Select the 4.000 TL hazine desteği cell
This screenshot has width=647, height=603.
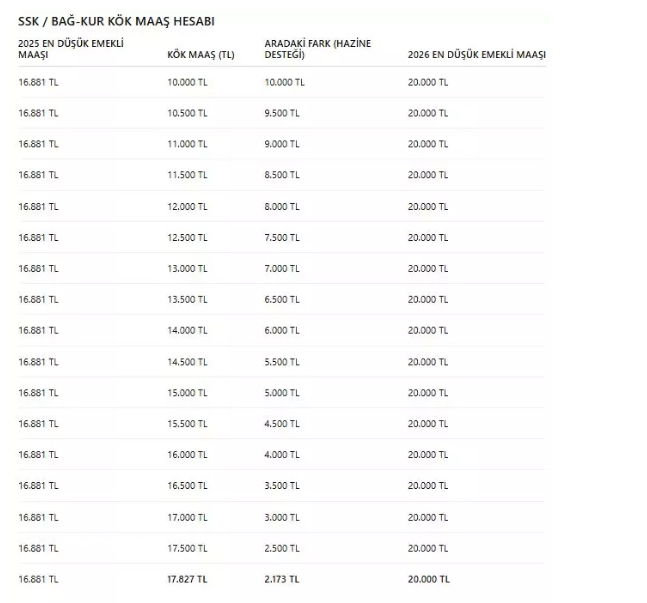click(282, 455)
